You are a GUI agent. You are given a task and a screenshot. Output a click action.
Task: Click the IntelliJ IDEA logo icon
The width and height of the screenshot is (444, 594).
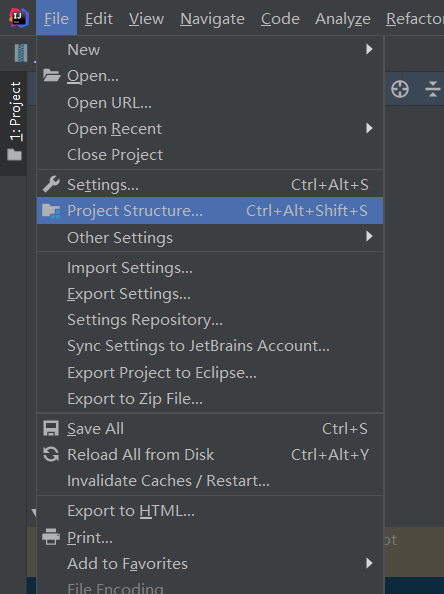(x=19, y=18)
